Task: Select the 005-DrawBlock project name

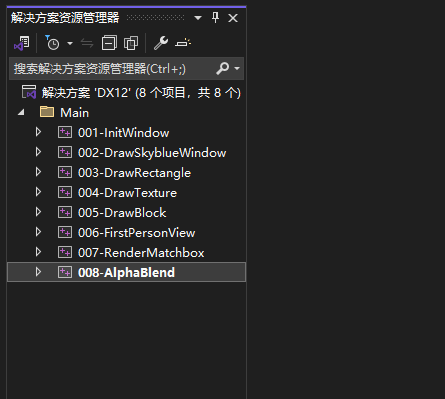Action: [x=122, y=213]
